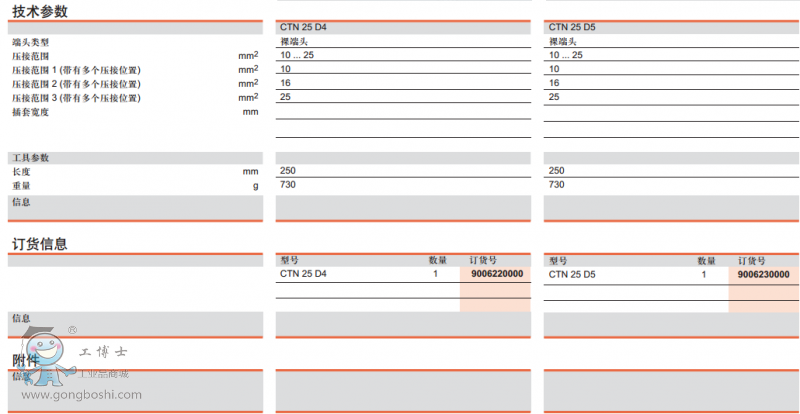
Task: Click 订货号 column header in D4 order table
Action: pyautogui.click(x=483, y=260)
